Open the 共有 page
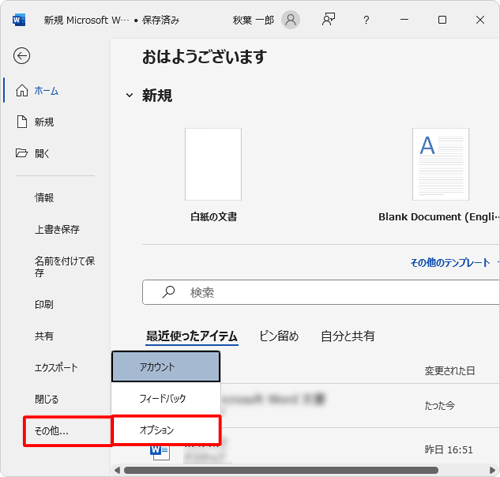Viewport: 500px width, 477px height. (44, 336)
